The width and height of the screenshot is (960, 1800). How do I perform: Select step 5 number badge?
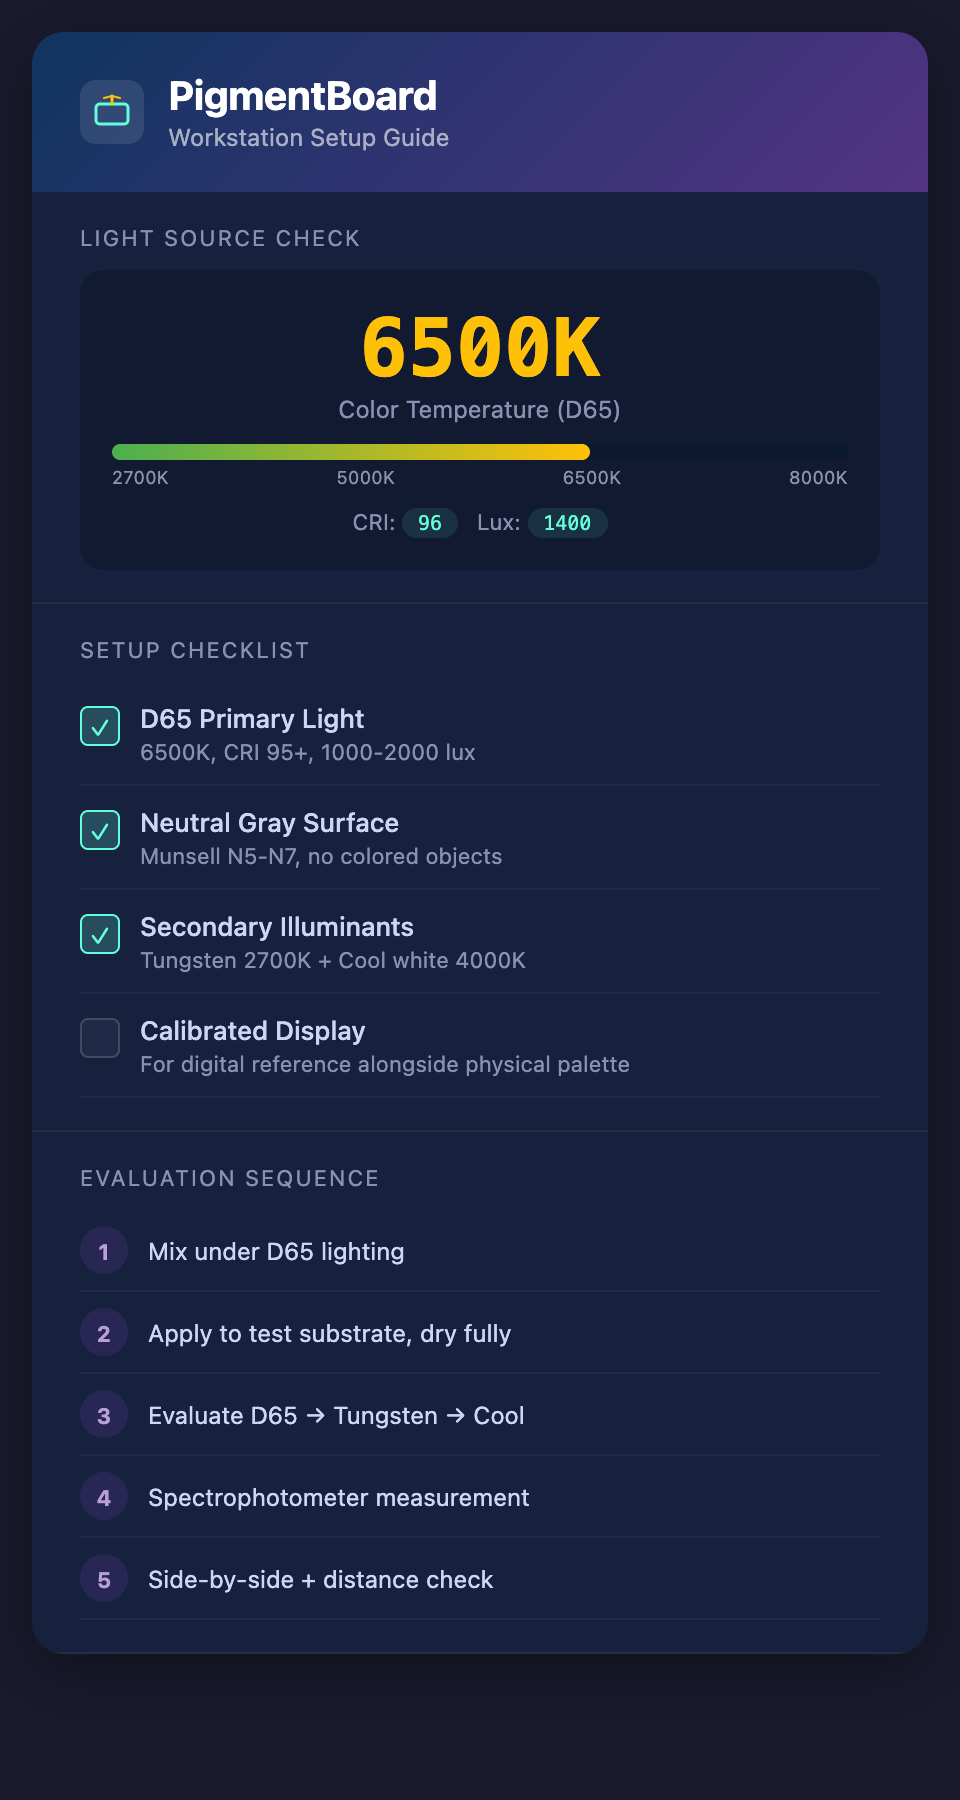pos(104,1579)
